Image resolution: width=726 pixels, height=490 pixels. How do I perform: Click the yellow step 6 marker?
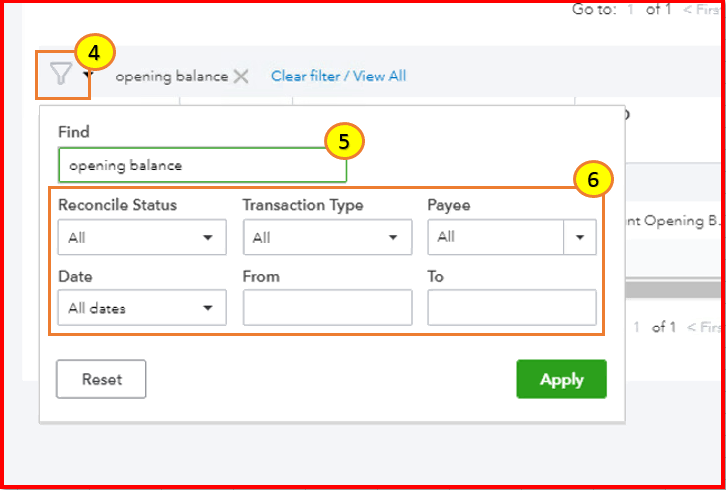pyautogui.click(x=592, y=181)
